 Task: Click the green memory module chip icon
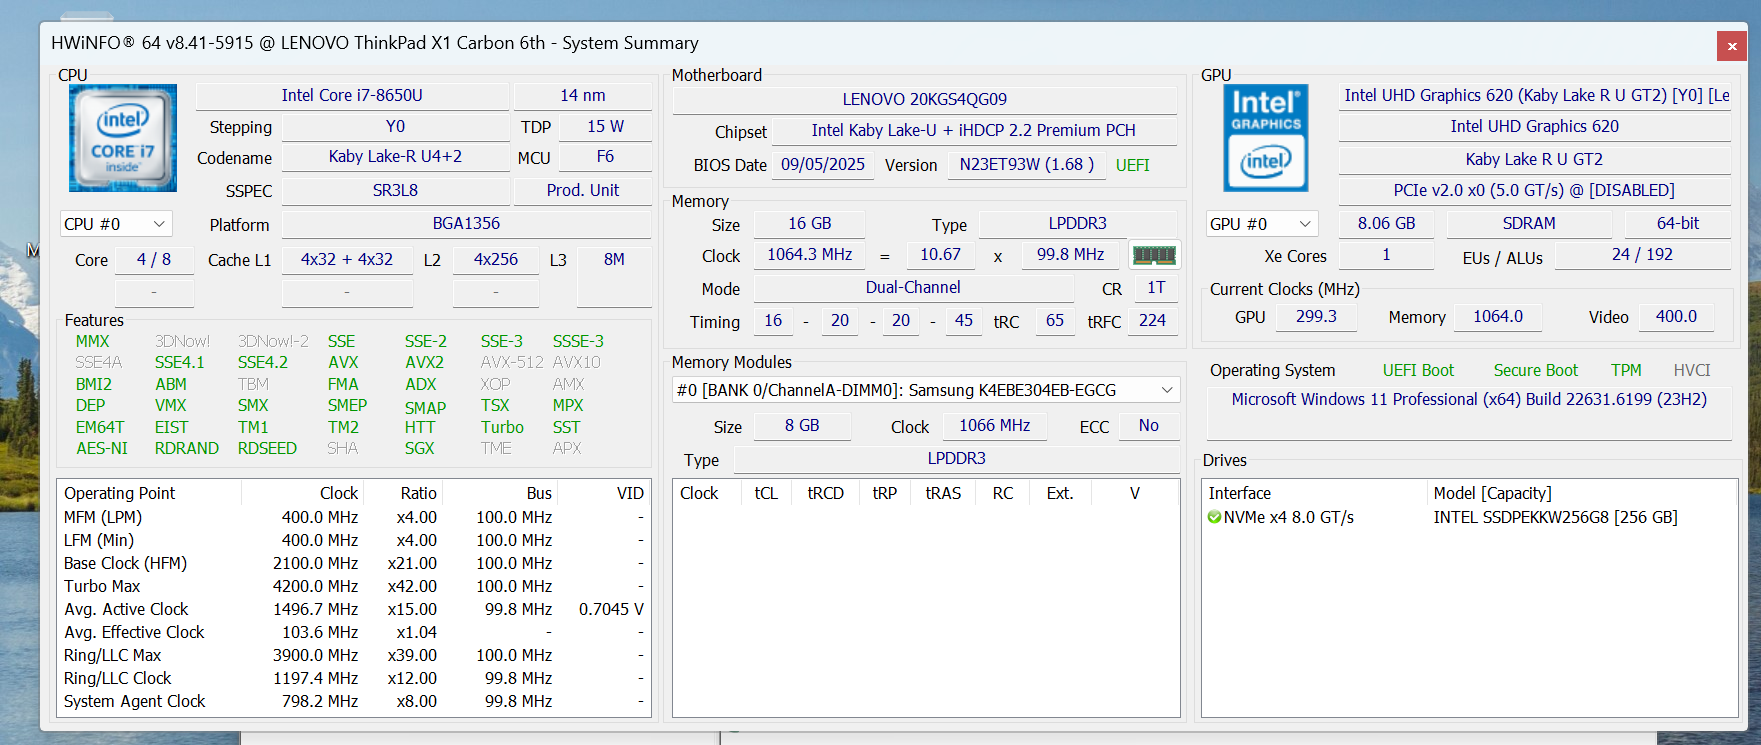(x=1154, y=255)
